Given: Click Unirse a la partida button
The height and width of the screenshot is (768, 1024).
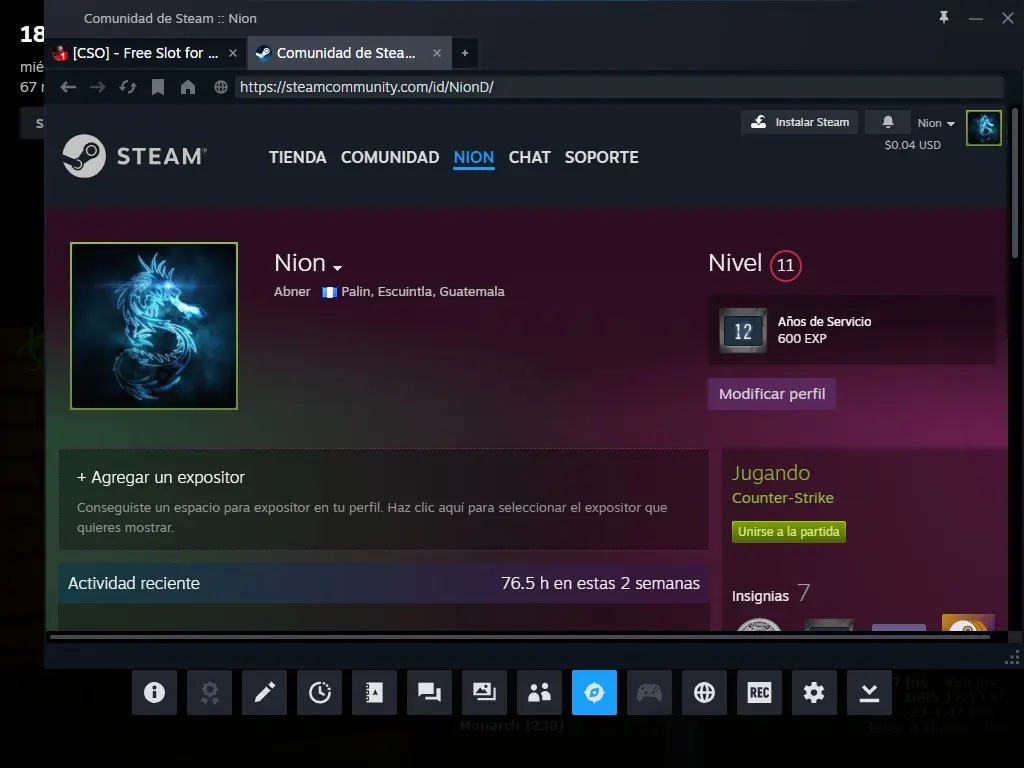Looking at the screenshot, I should (x=788, y=532).
